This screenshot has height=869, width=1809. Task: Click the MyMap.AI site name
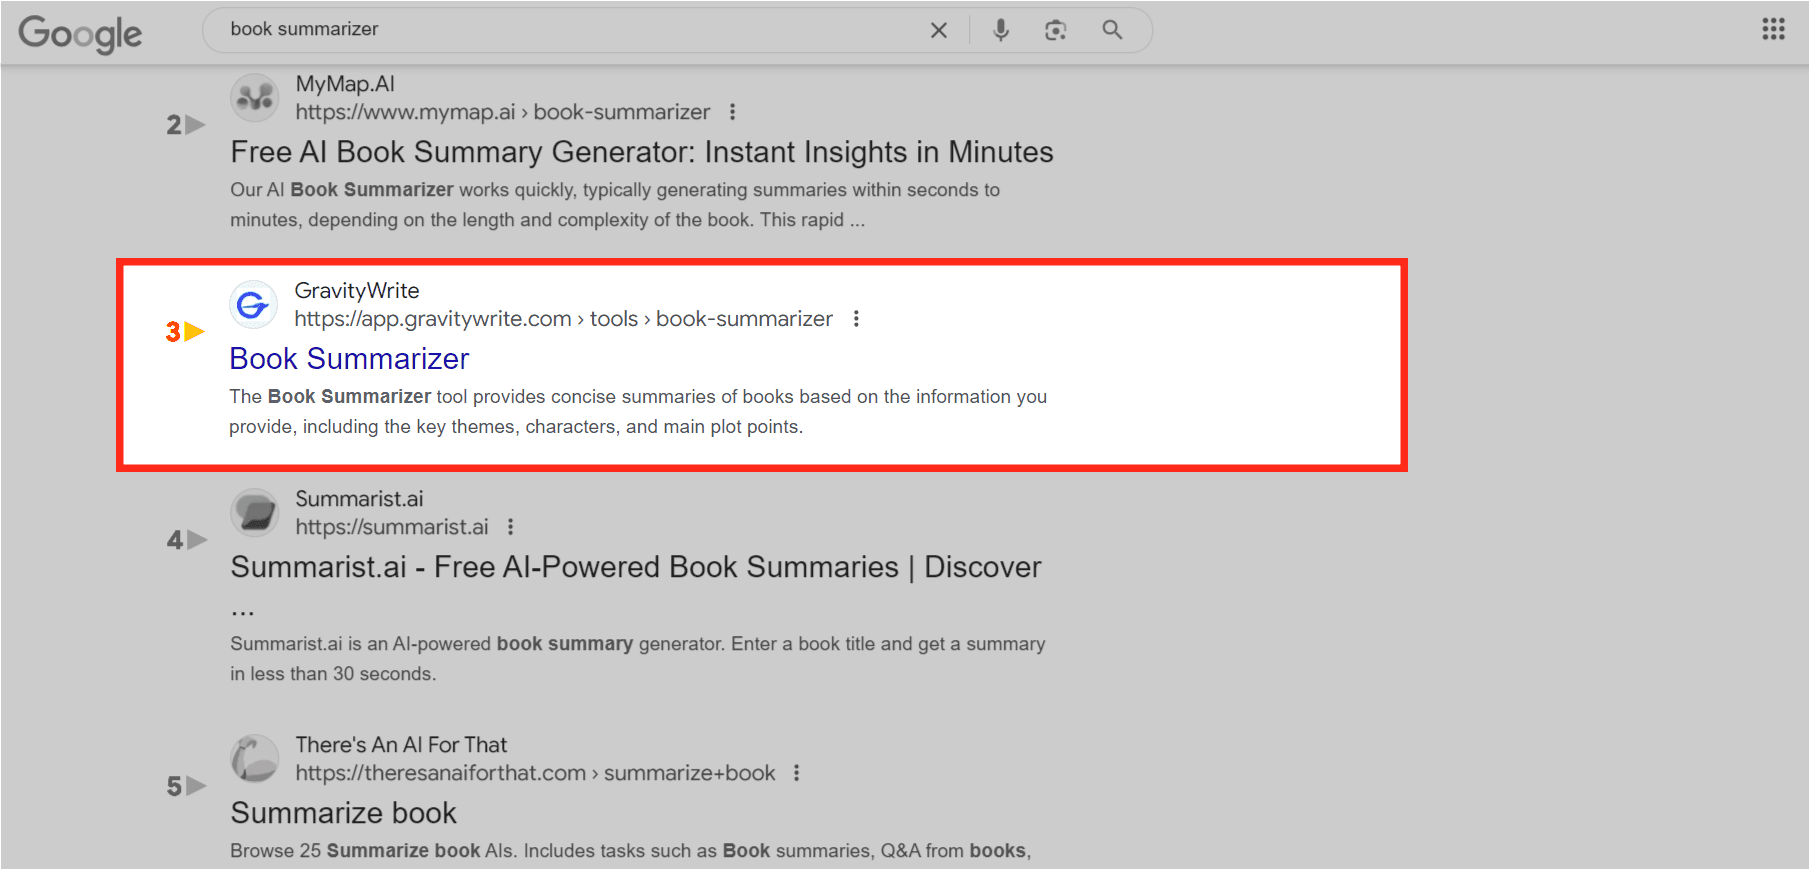coord(345,84)
